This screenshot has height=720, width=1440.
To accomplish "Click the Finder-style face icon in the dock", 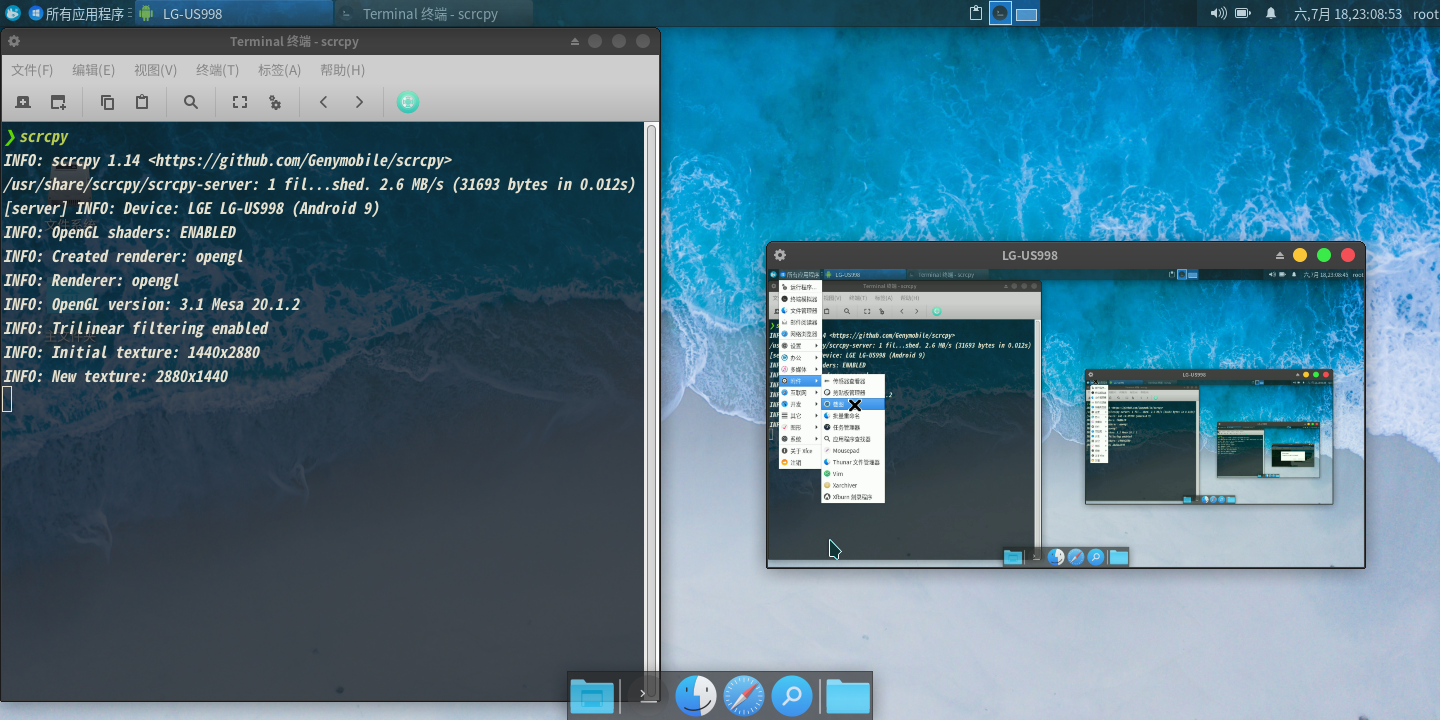I will tap(696, 696).
